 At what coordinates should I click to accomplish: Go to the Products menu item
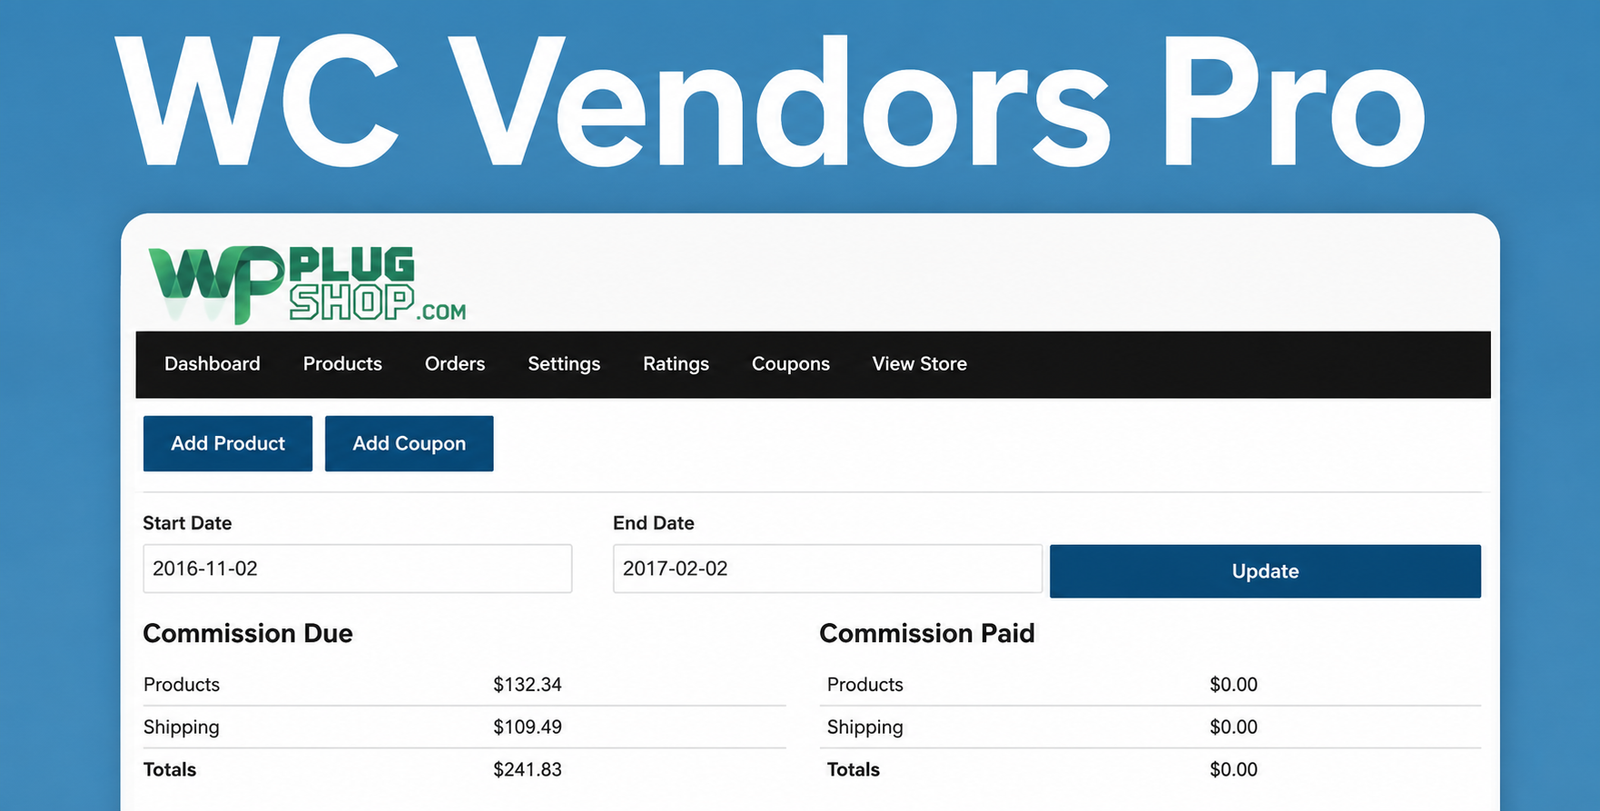342,364
